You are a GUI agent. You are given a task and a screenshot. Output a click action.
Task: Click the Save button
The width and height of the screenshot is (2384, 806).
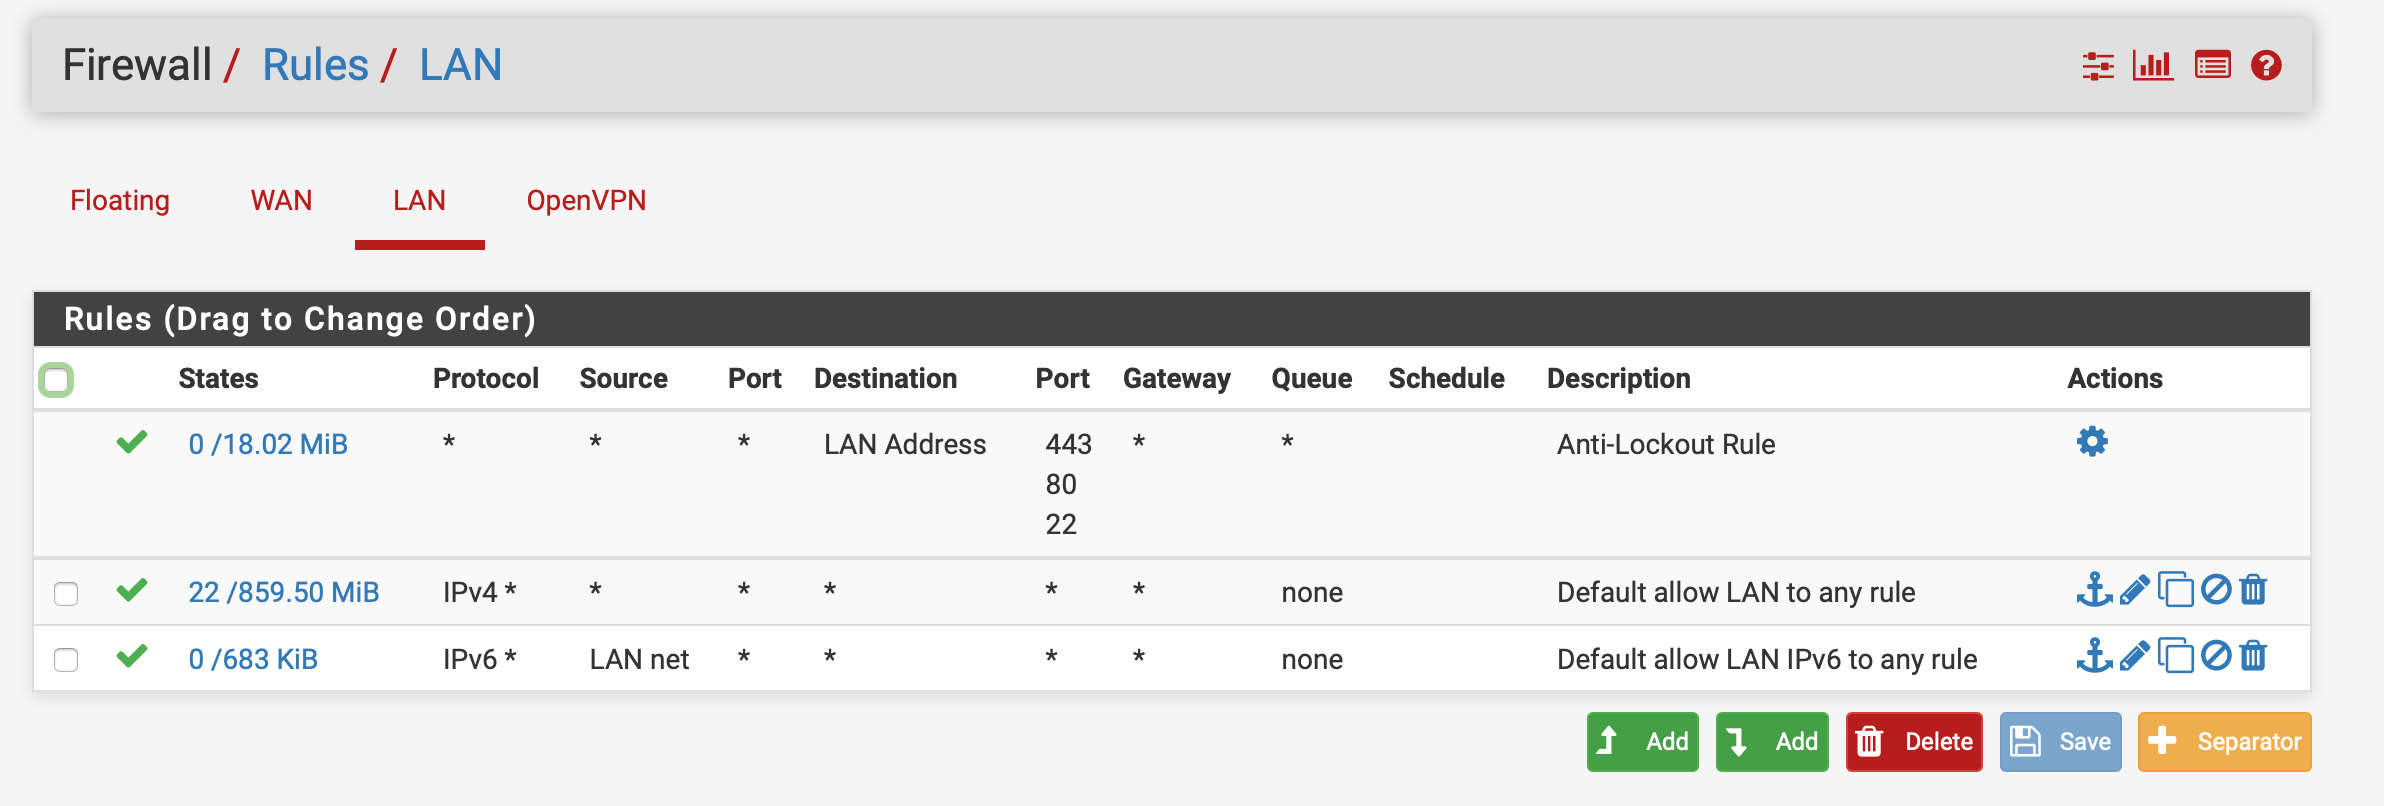(x=2060, y=742)
